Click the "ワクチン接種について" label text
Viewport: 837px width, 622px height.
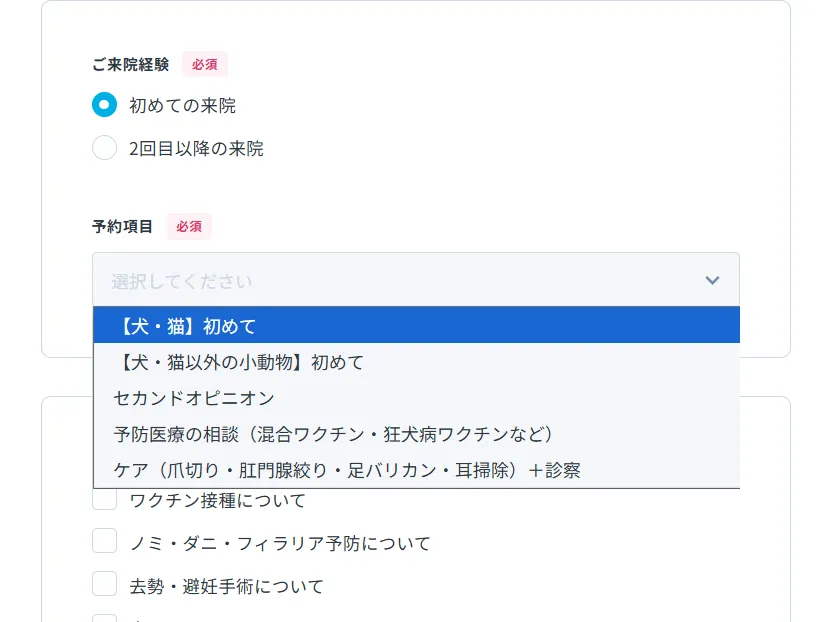coord(217,500)
